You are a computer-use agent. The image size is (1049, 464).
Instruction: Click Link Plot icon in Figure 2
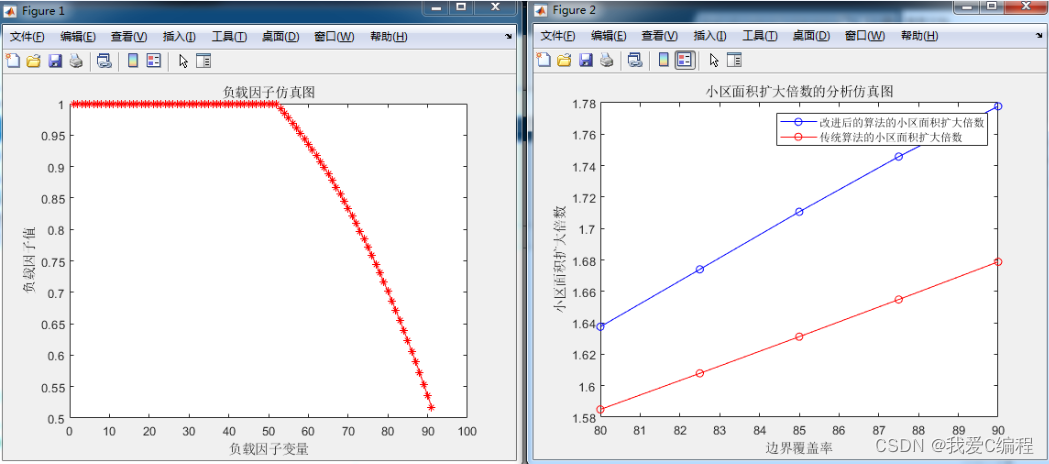pos(634,60)
